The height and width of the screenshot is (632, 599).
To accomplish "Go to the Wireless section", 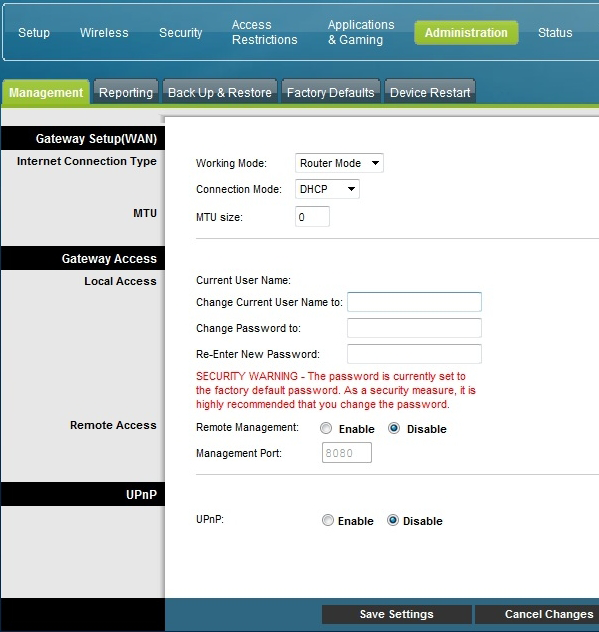I will coord(104,33).
